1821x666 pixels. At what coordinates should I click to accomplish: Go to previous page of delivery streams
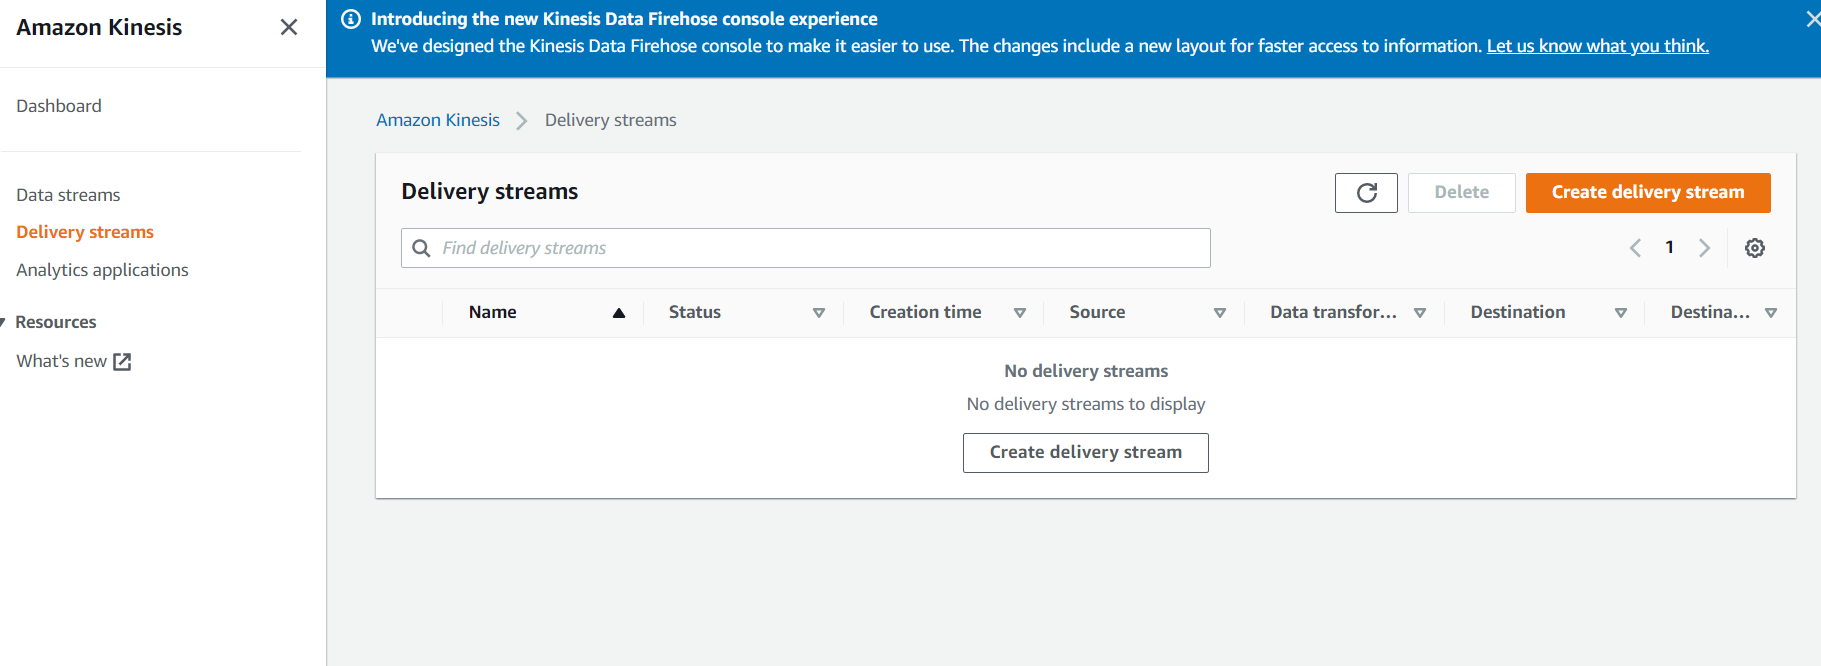1635,248
